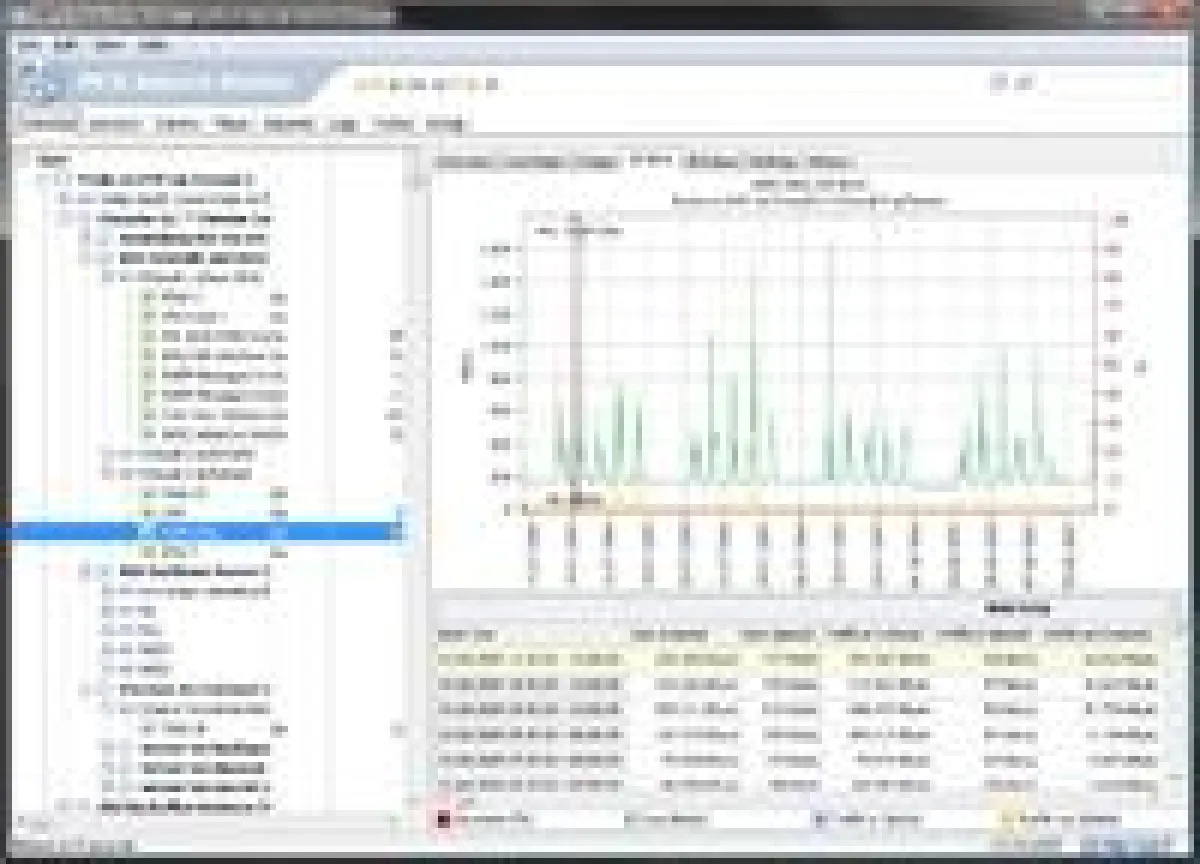Click the icon directly left of the search box
This screenshot has width=1200, height=864.
[x=1021, y=84]
